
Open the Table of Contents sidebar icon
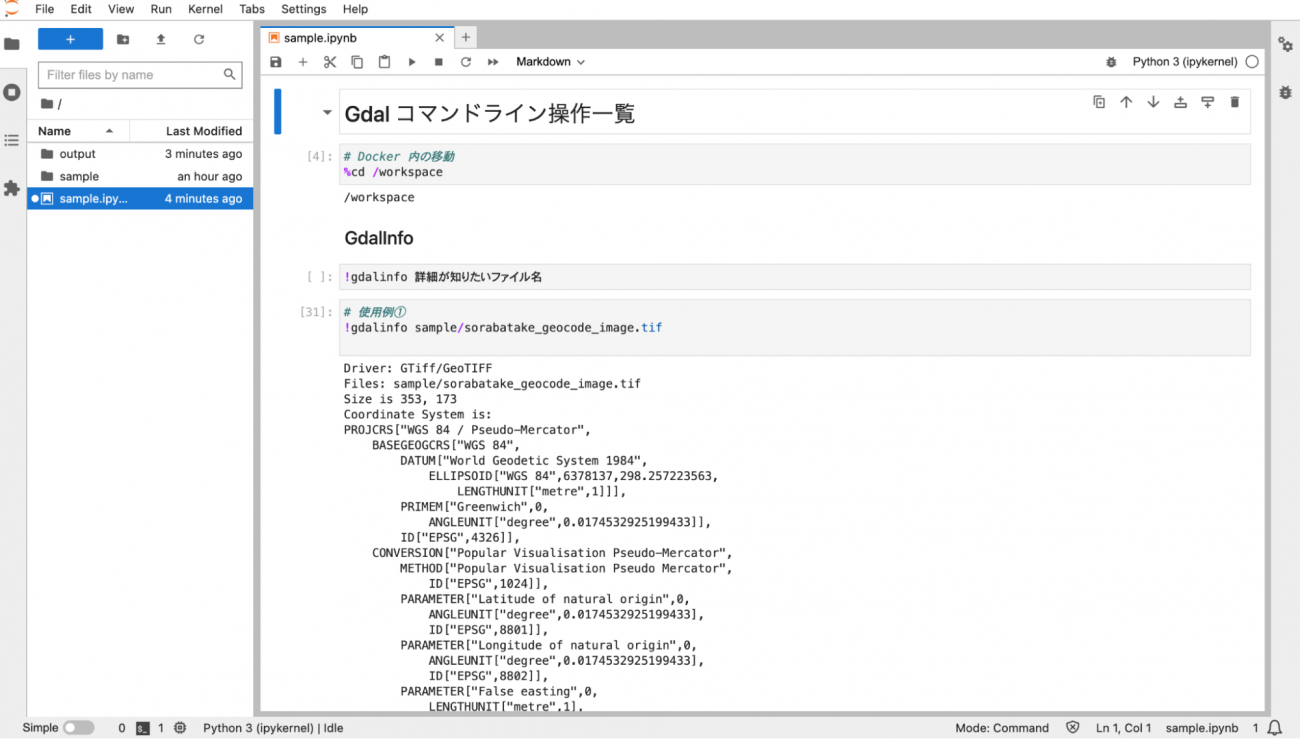pos(12,140)
